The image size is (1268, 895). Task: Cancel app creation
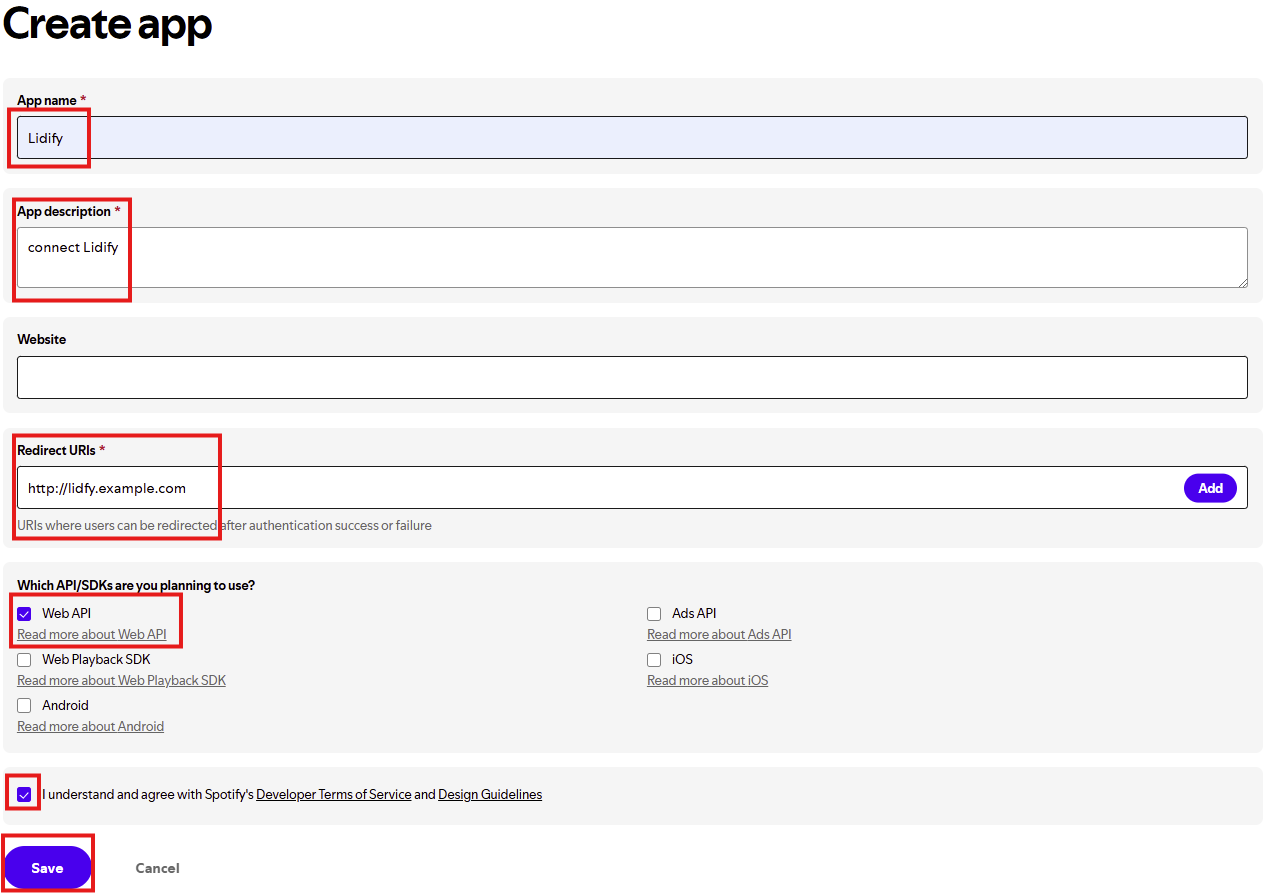tap(158, 868)
